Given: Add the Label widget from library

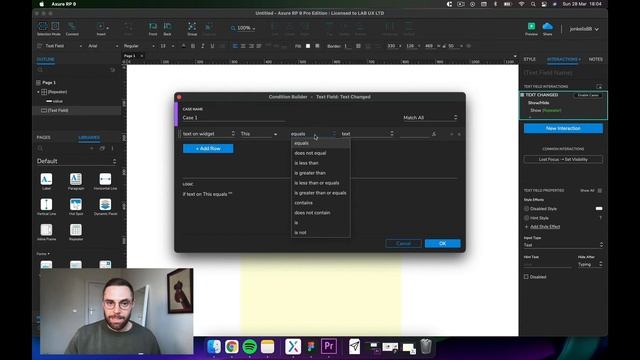Looking at the screenshot, I should (46, 182).
